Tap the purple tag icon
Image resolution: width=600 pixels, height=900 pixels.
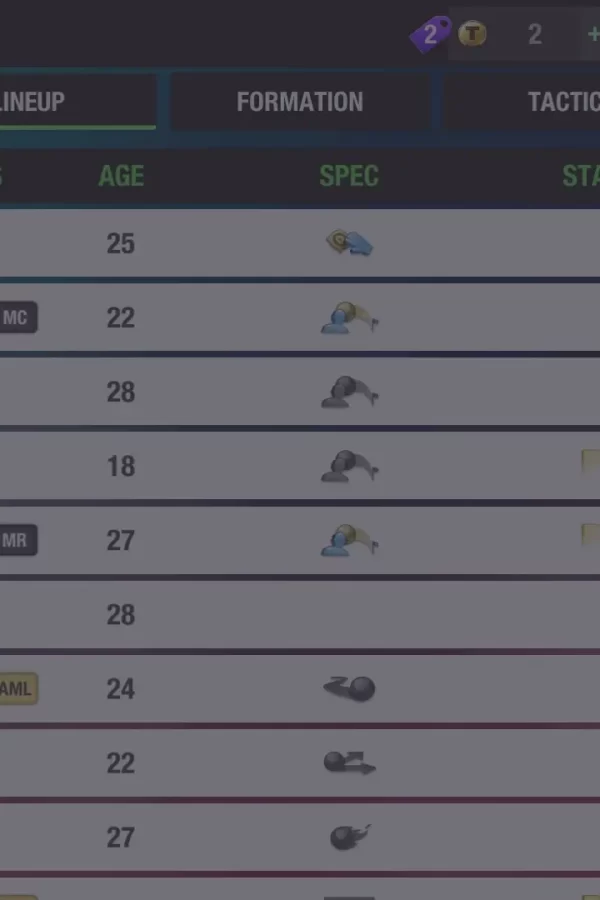tap(431, 36)
